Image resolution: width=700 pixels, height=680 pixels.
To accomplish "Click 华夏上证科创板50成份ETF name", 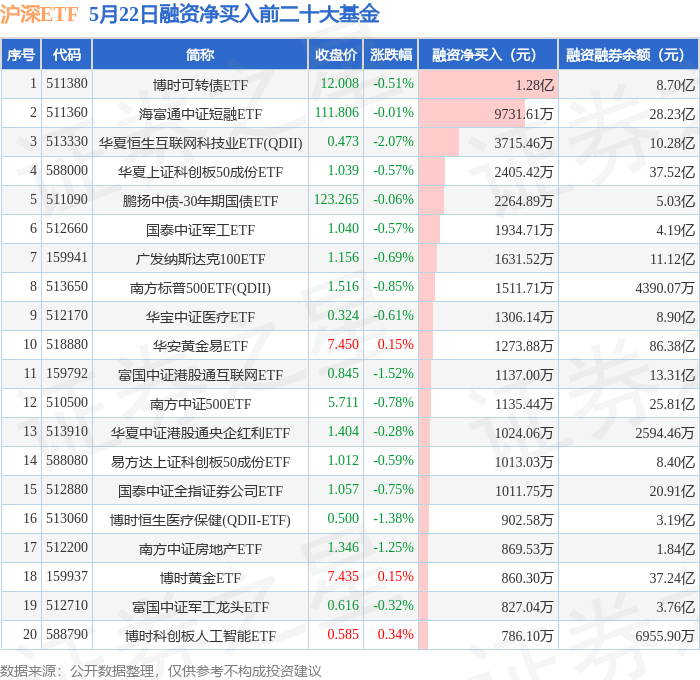I will pyautogui.click(x=200, y=172).
